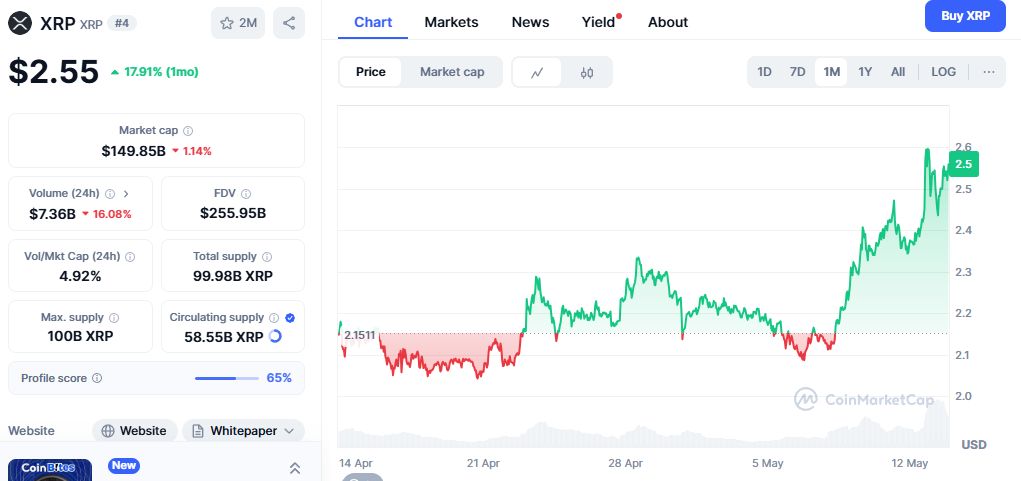Select the Price chart toggle
Viewport: 1021px width, 481px height.
pos(371,72)
